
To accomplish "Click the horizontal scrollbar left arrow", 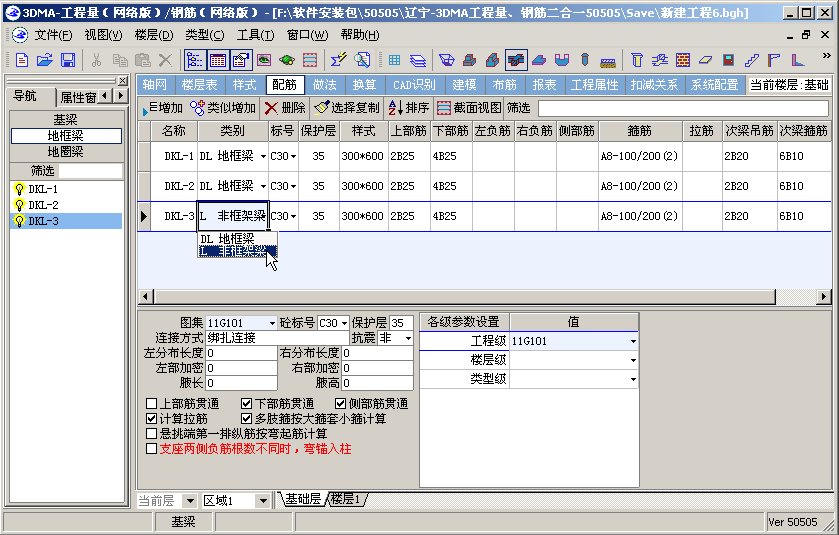I will pyautogui.click(x=145, y=296).
